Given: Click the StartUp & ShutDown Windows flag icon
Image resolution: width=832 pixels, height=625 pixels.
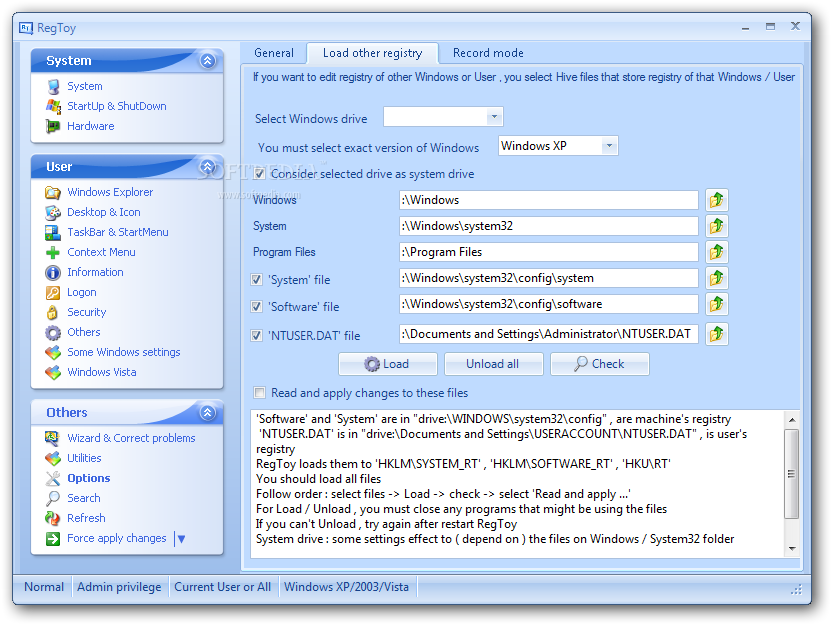Looking at the screenshot, I should [x=53, y=106].
